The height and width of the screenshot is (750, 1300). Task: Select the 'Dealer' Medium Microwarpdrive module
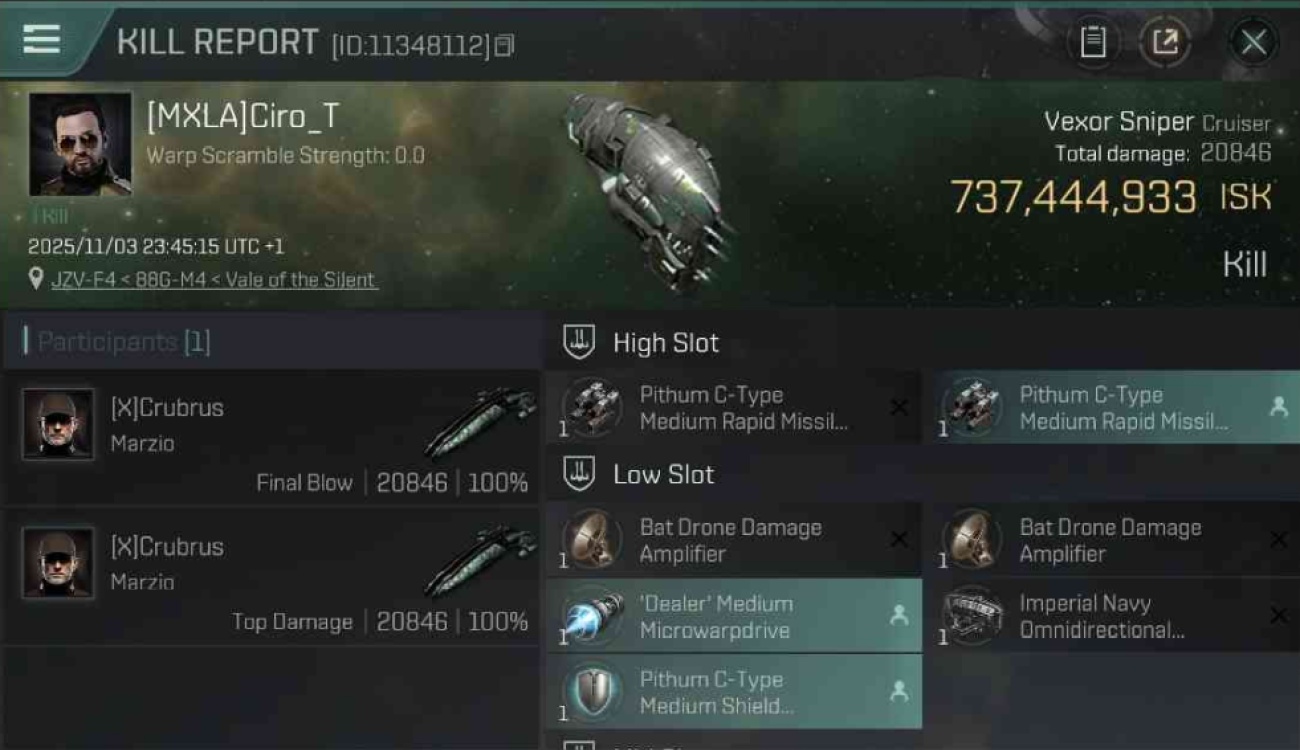point(733,617)
